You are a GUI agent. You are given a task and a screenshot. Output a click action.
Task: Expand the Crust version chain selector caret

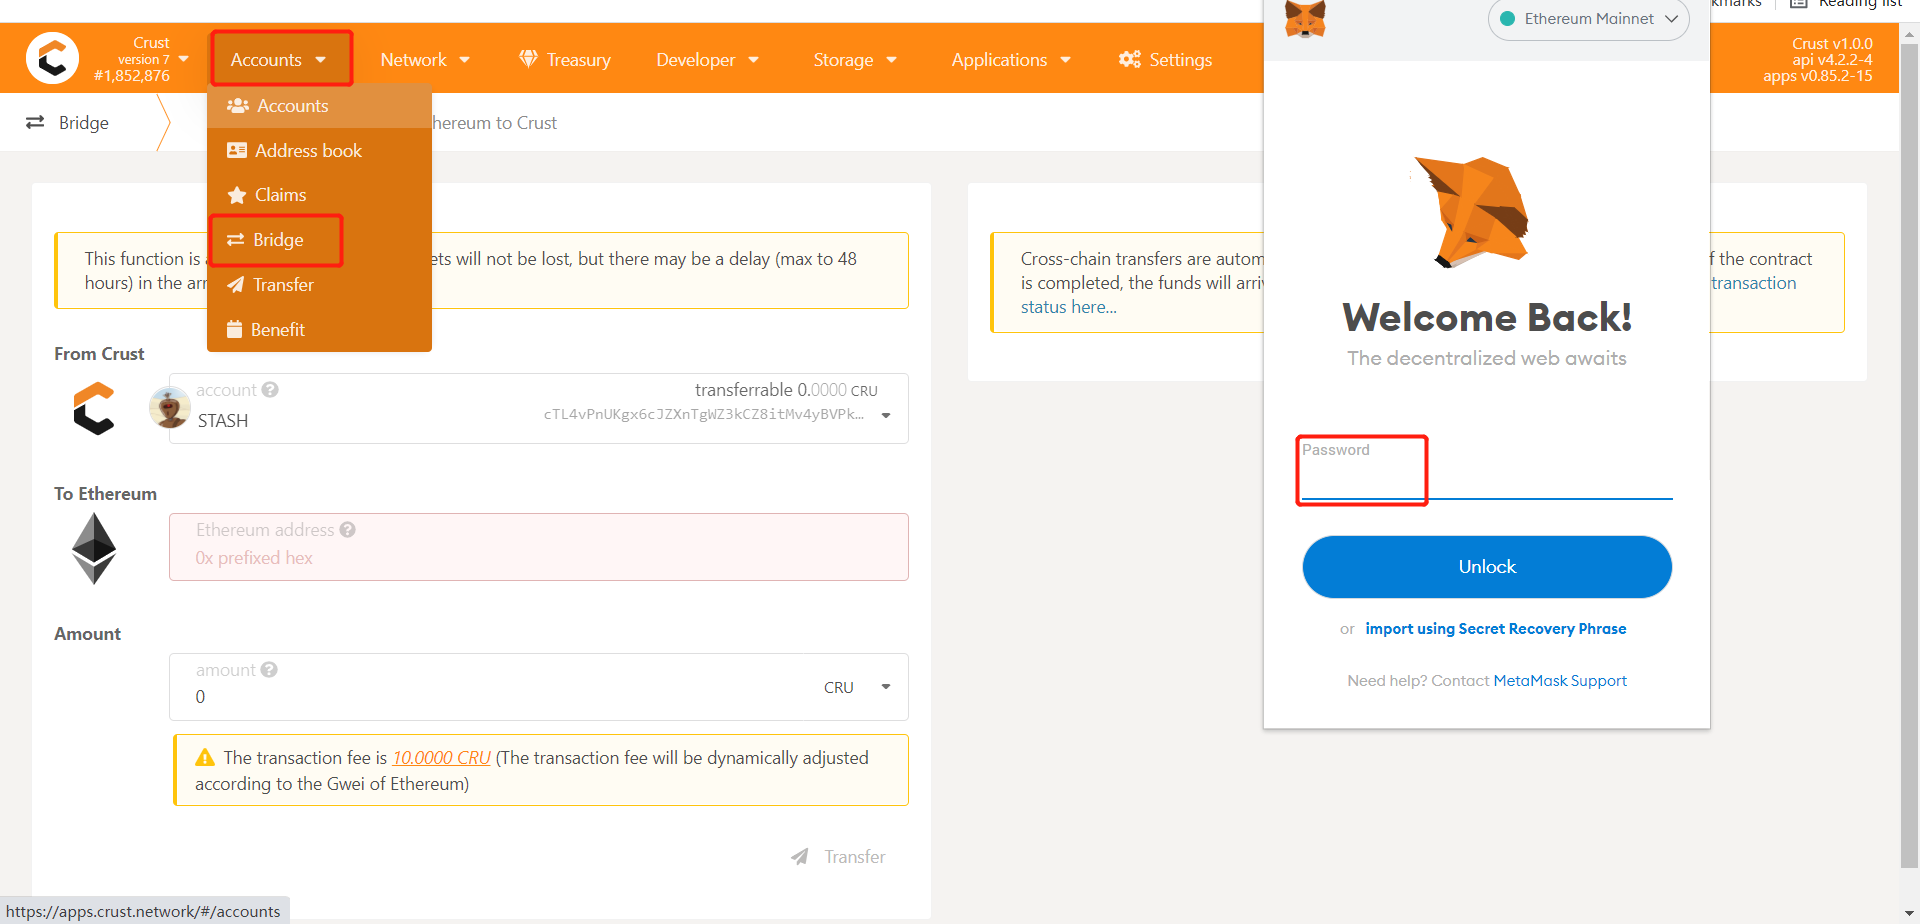(184, 59)
